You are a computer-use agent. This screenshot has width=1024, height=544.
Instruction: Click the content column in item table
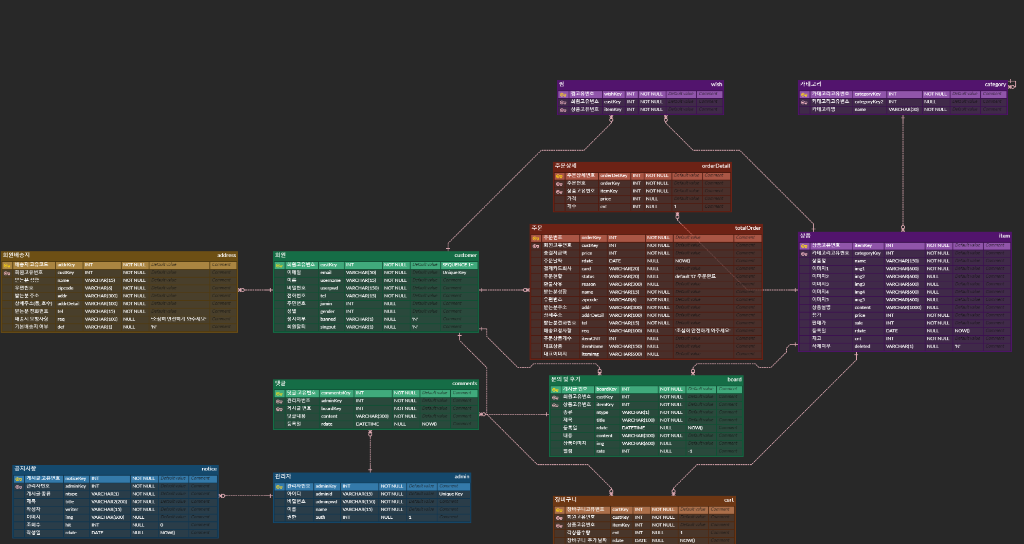pos(862,308)
